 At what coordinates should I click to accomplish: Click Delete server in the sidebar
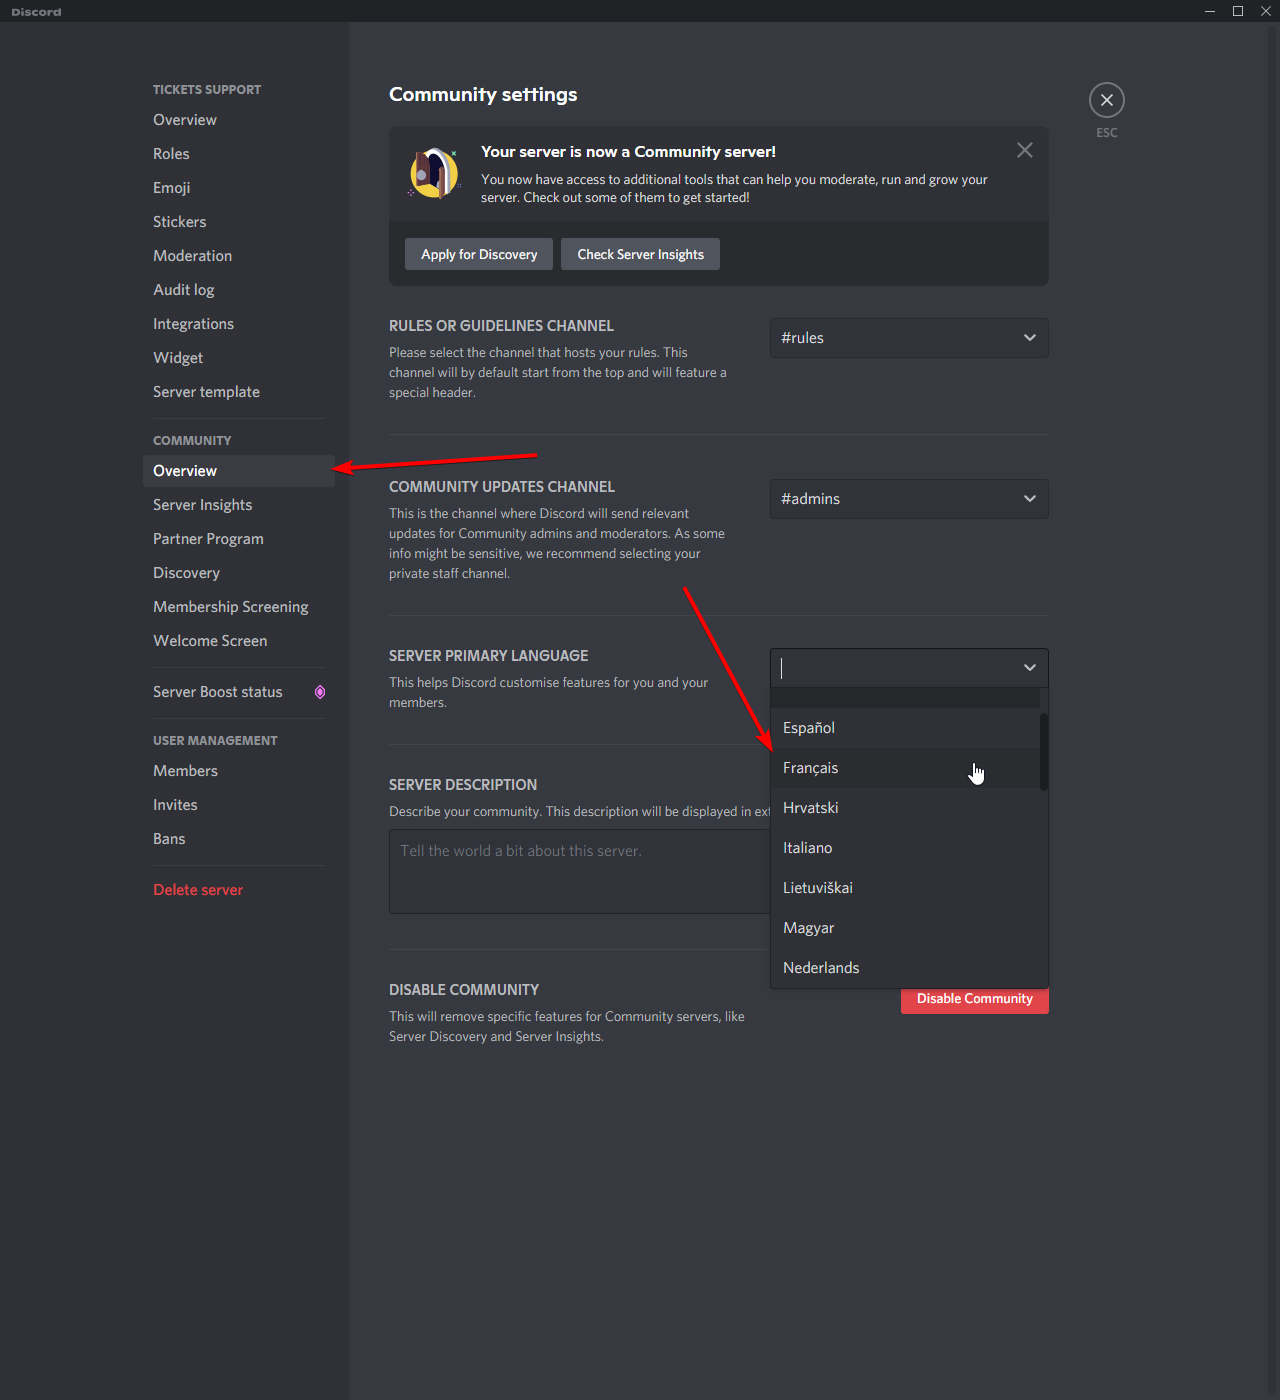[198, 890]
